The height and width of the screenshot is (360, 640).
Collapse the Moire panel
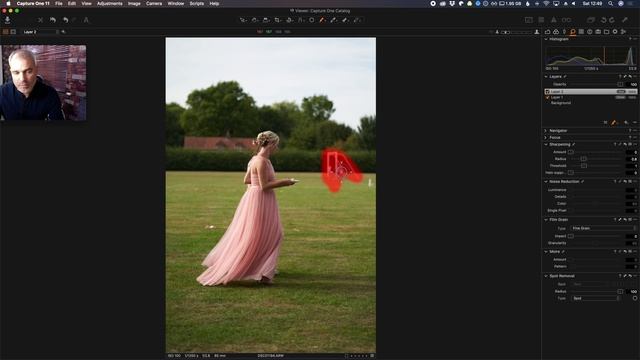click(546, 252)
